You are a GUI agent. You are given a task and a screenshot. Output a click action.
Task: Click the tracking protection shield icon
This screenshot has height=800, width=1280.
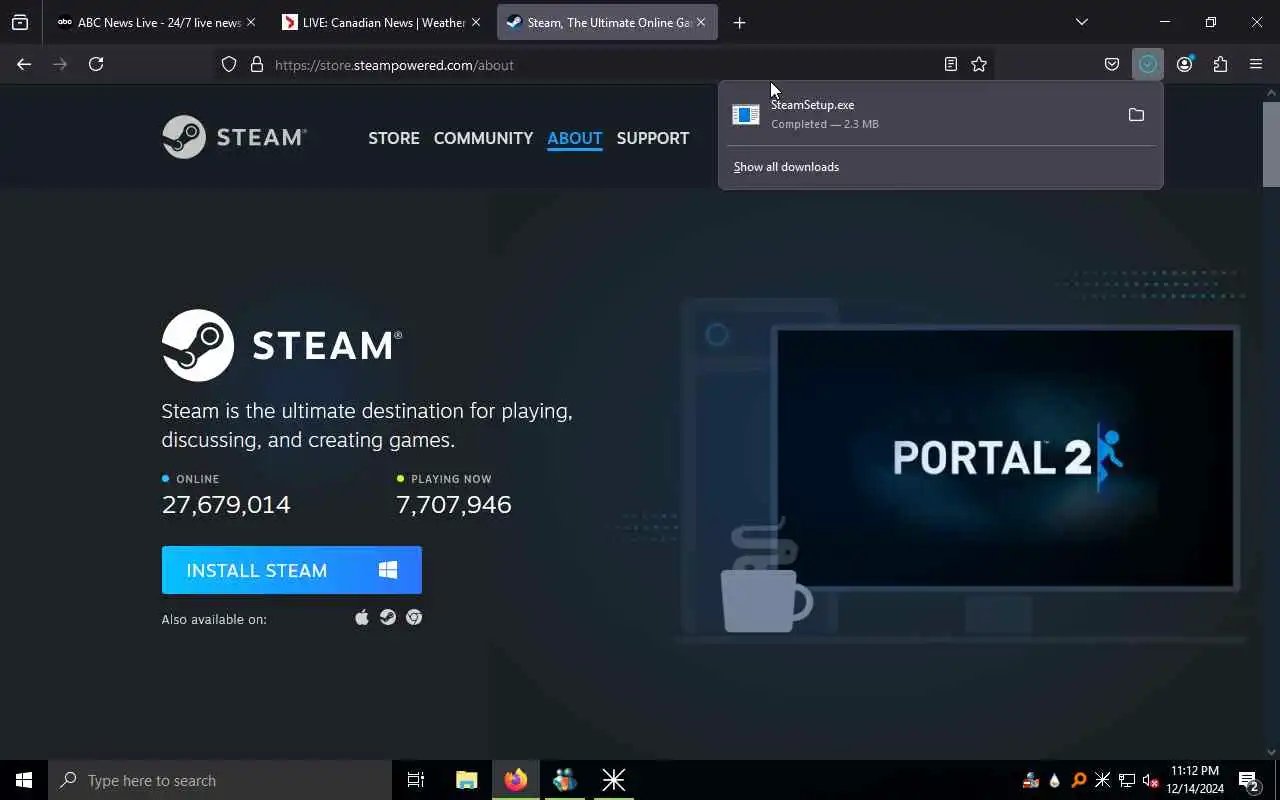229,64
